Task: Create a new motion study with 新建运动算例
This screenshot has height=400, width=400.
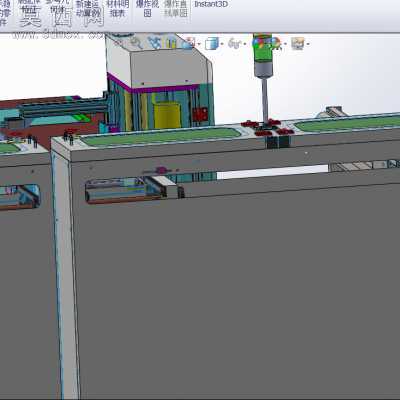Action: coord(88,8)
